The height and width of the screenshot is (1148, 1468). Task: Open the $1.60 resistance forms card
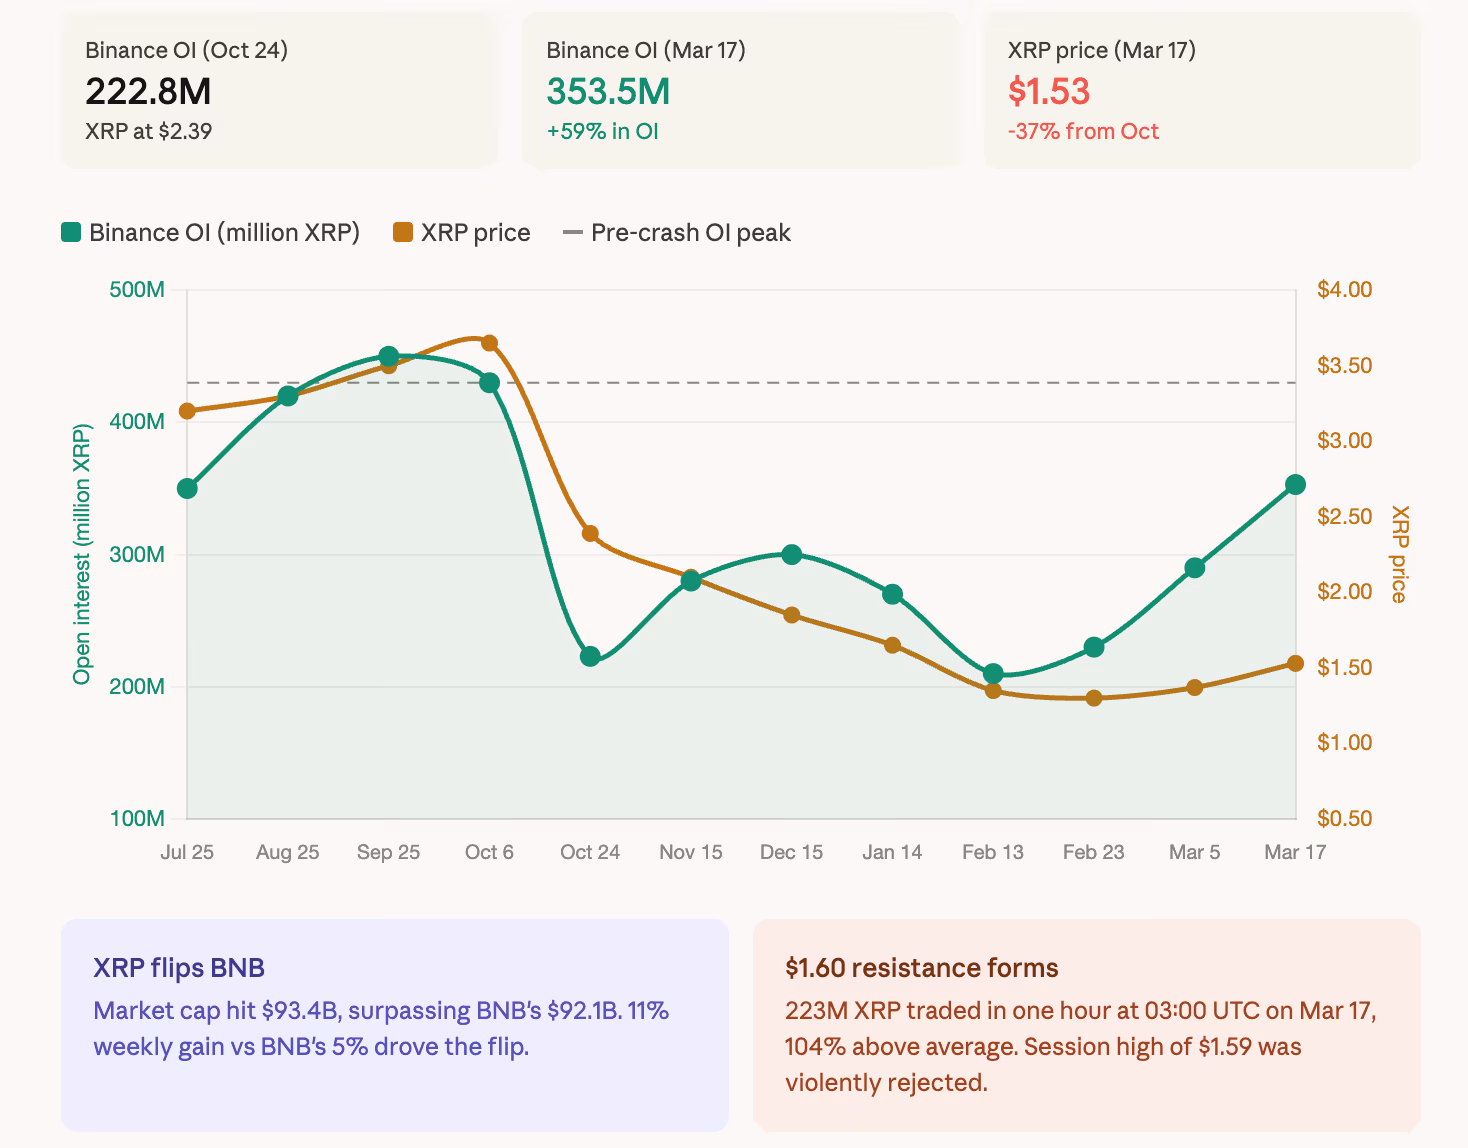click(x=1087, y=1025)
